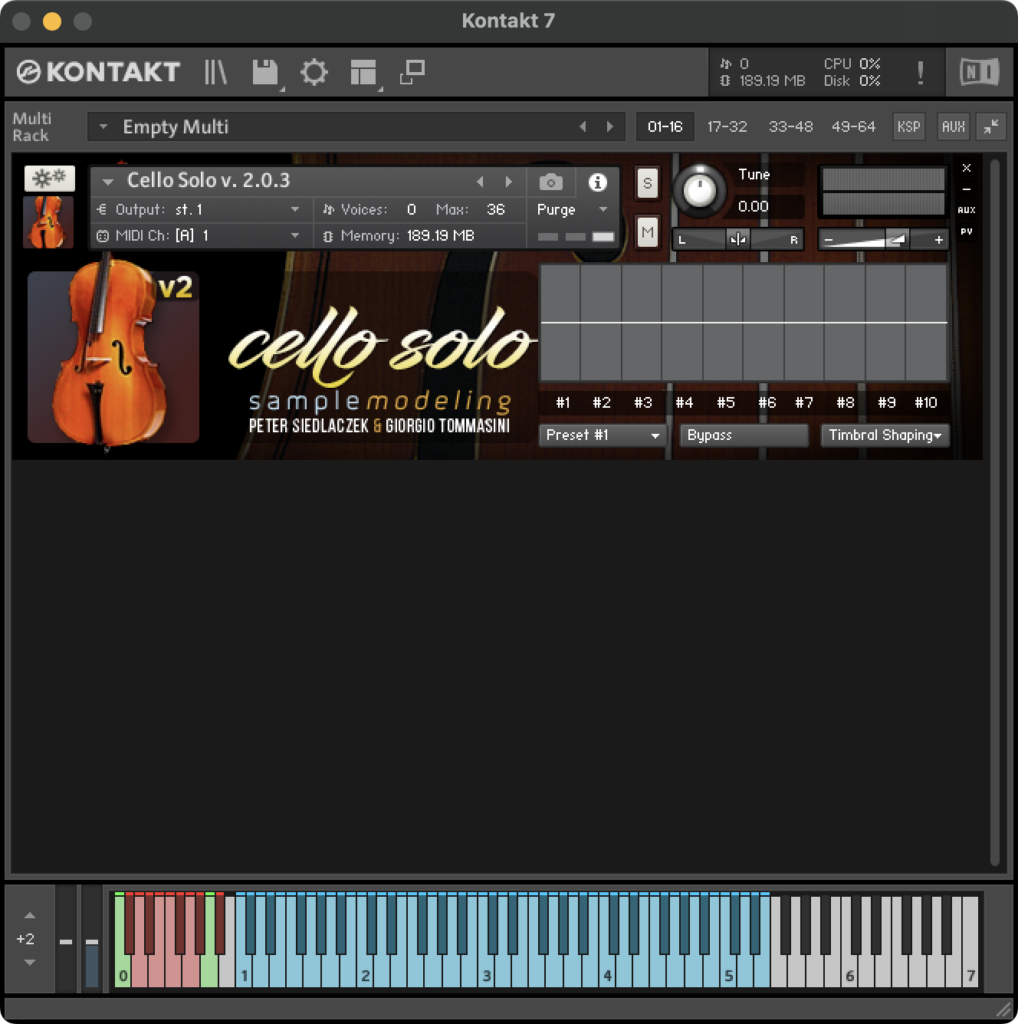
Task: Toggle the minimized view windows icon
Action: [413, 72]
